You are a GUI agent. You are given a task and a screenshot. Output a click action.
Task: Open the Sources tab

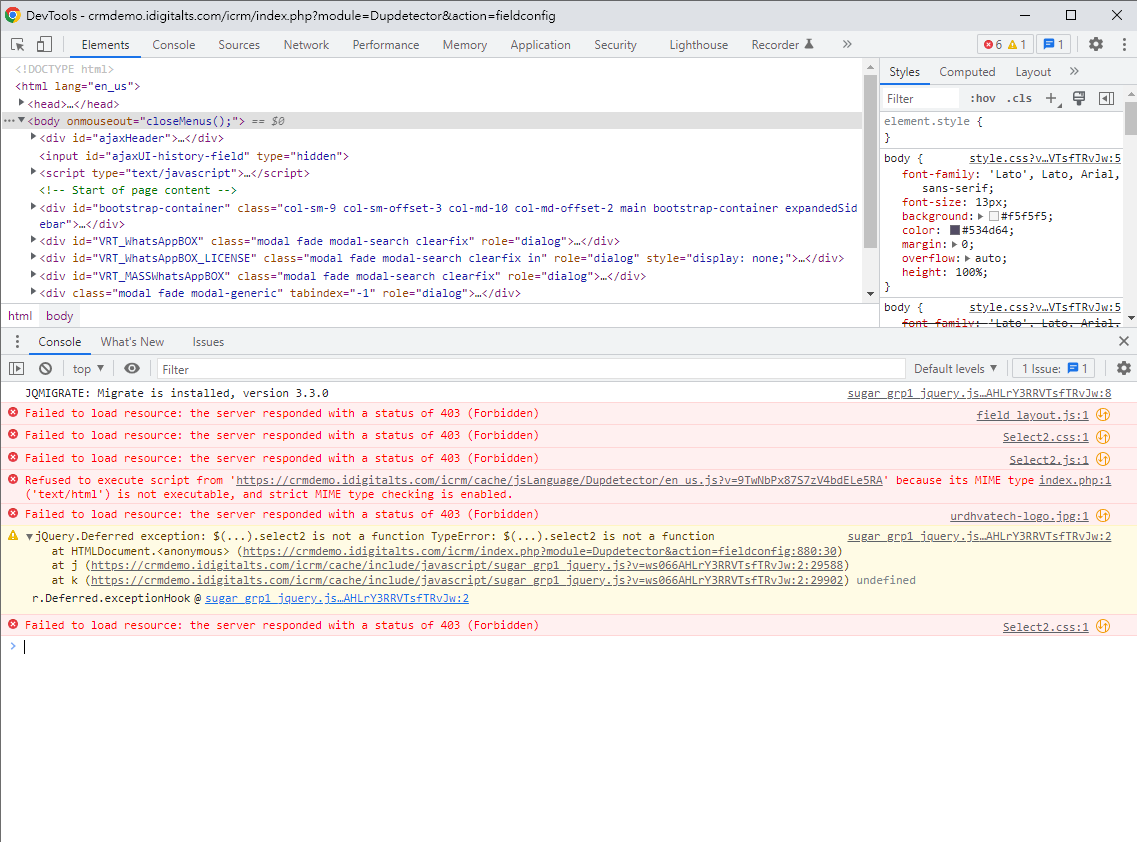[239, 45]
